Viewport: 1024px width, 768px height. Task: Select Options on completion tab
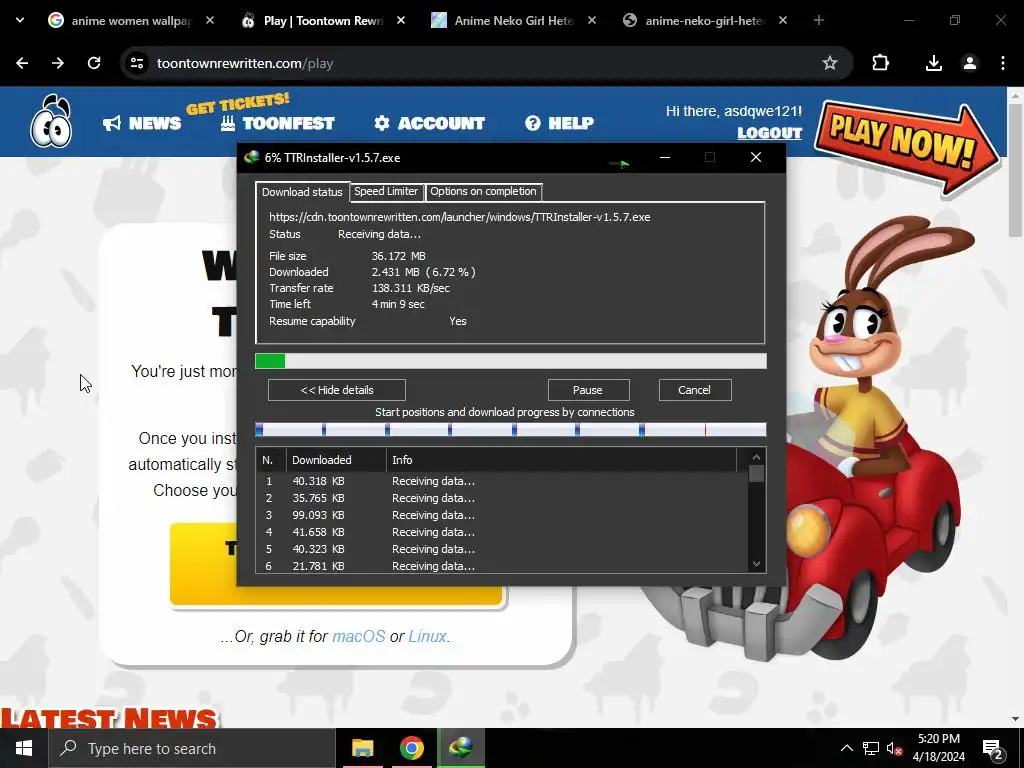point(483,191)
